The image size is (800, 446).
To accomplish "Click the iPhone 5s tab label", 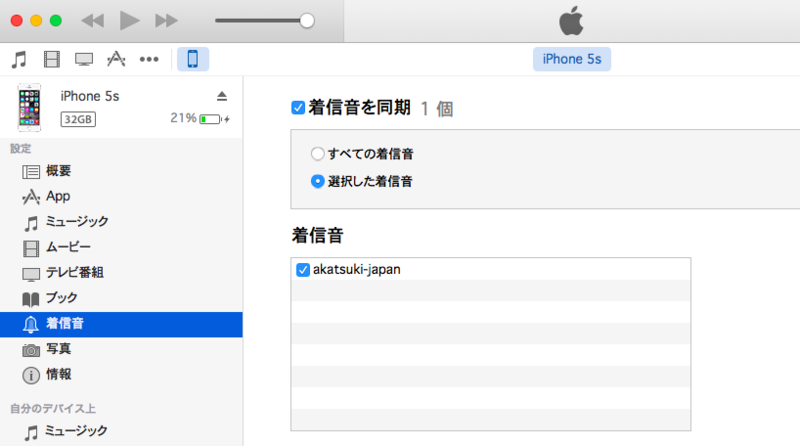I will pos(572,59).
